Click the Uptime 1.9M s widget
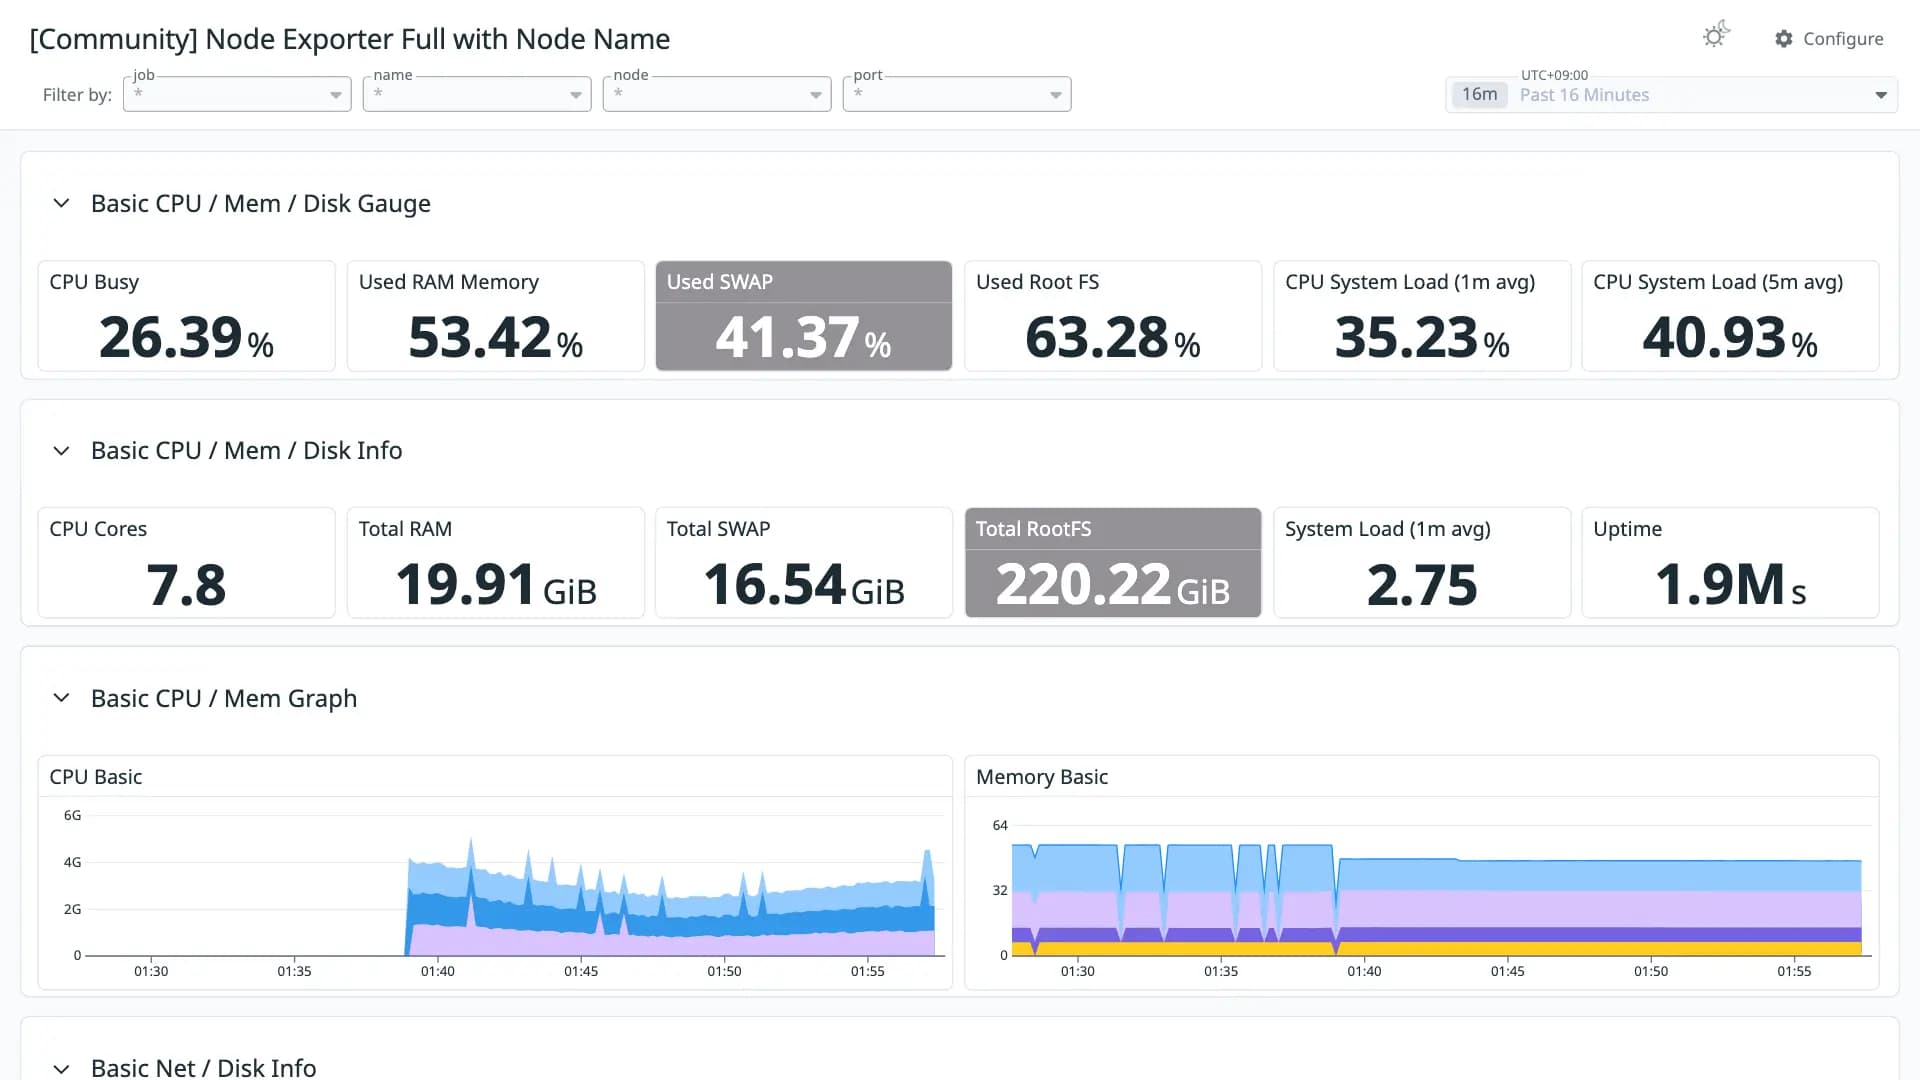 1730,563
